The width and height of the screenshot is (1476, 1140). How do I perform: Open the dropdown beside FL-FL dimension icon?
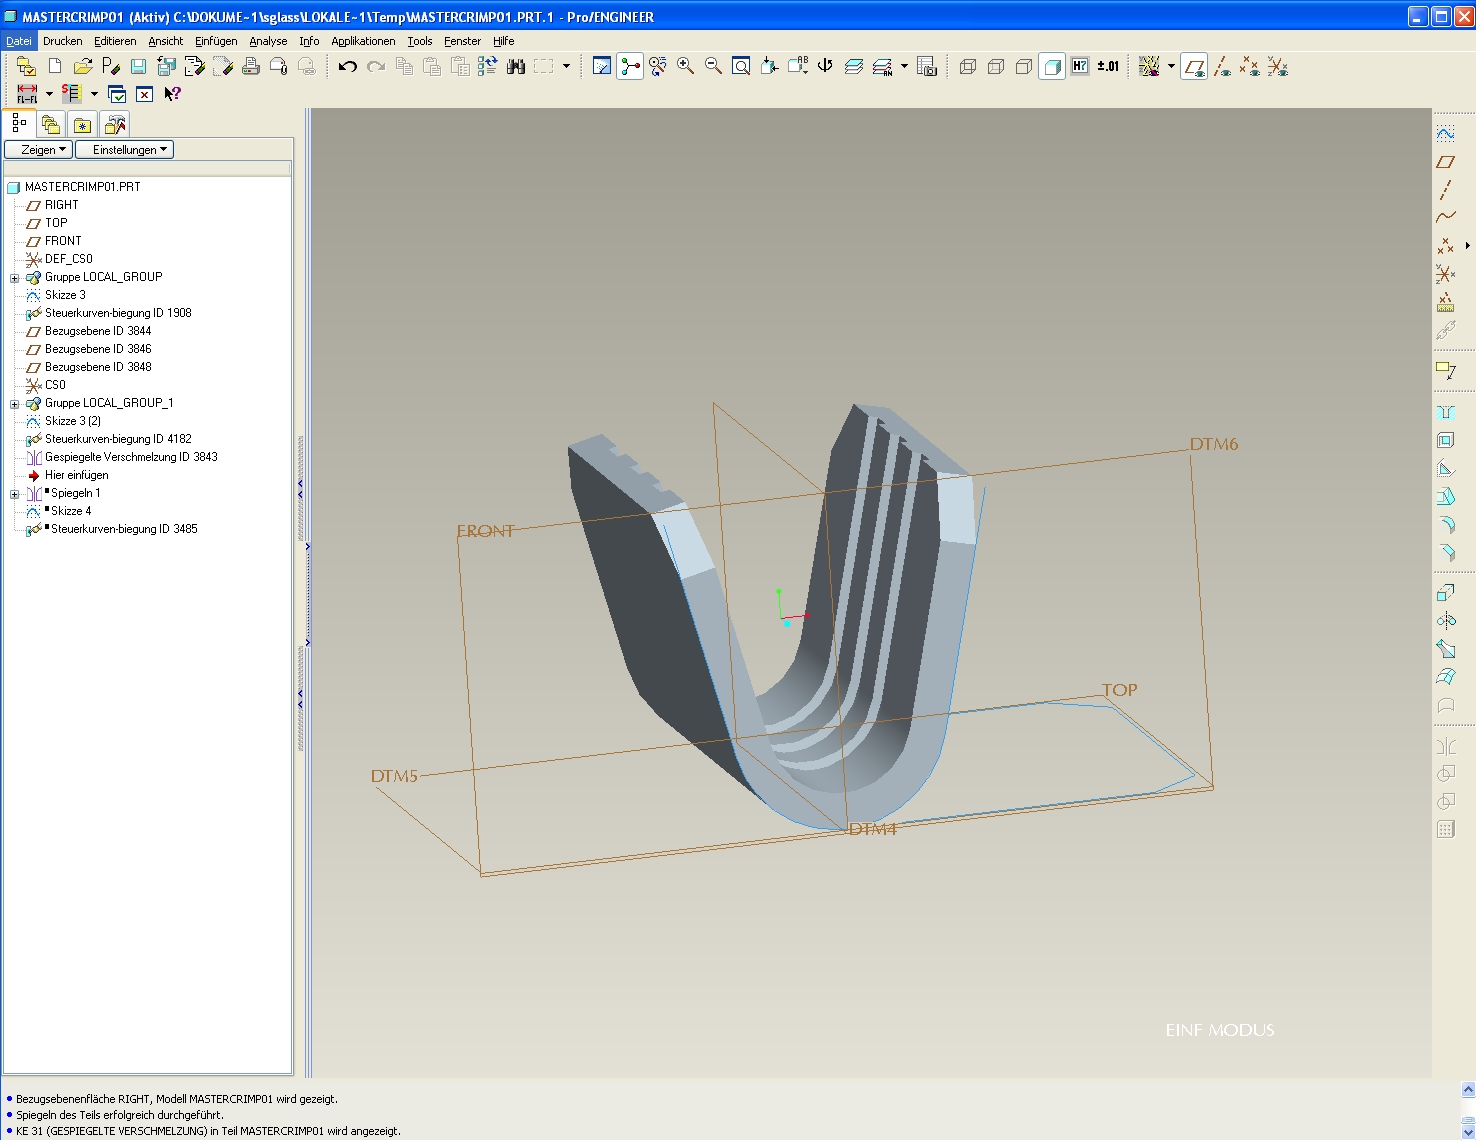tap(49, 94)
